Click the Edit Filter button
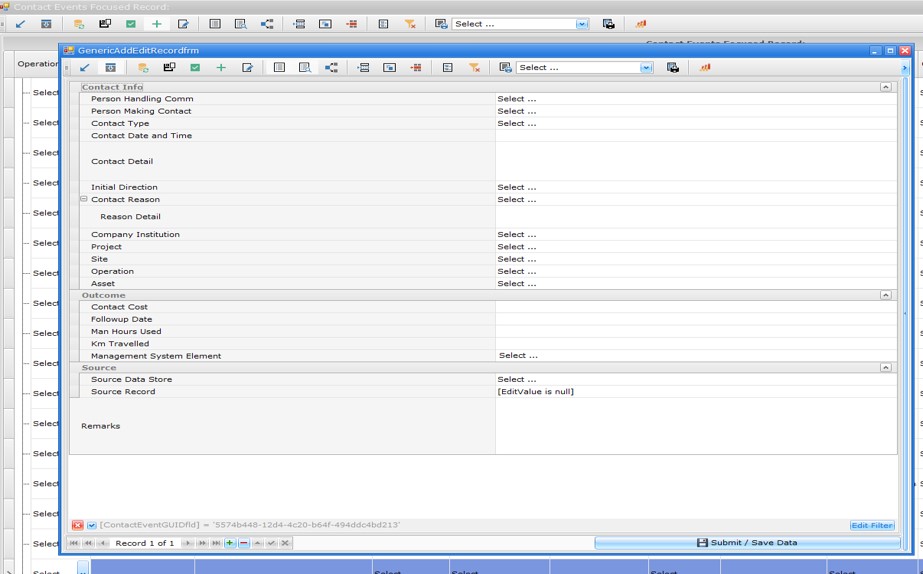Viewport: 923px width, 574px height. coord(872,525)
